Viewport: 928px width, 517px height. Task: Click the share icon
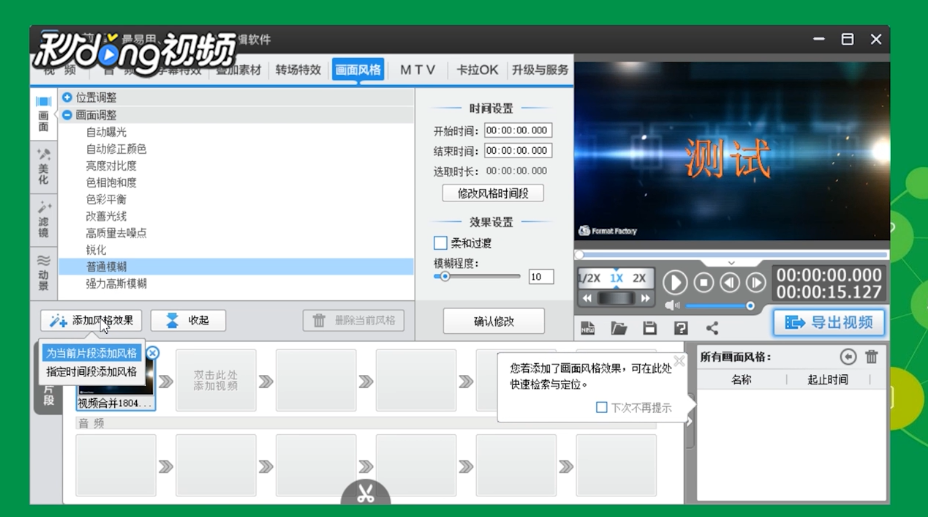(712, 328)
